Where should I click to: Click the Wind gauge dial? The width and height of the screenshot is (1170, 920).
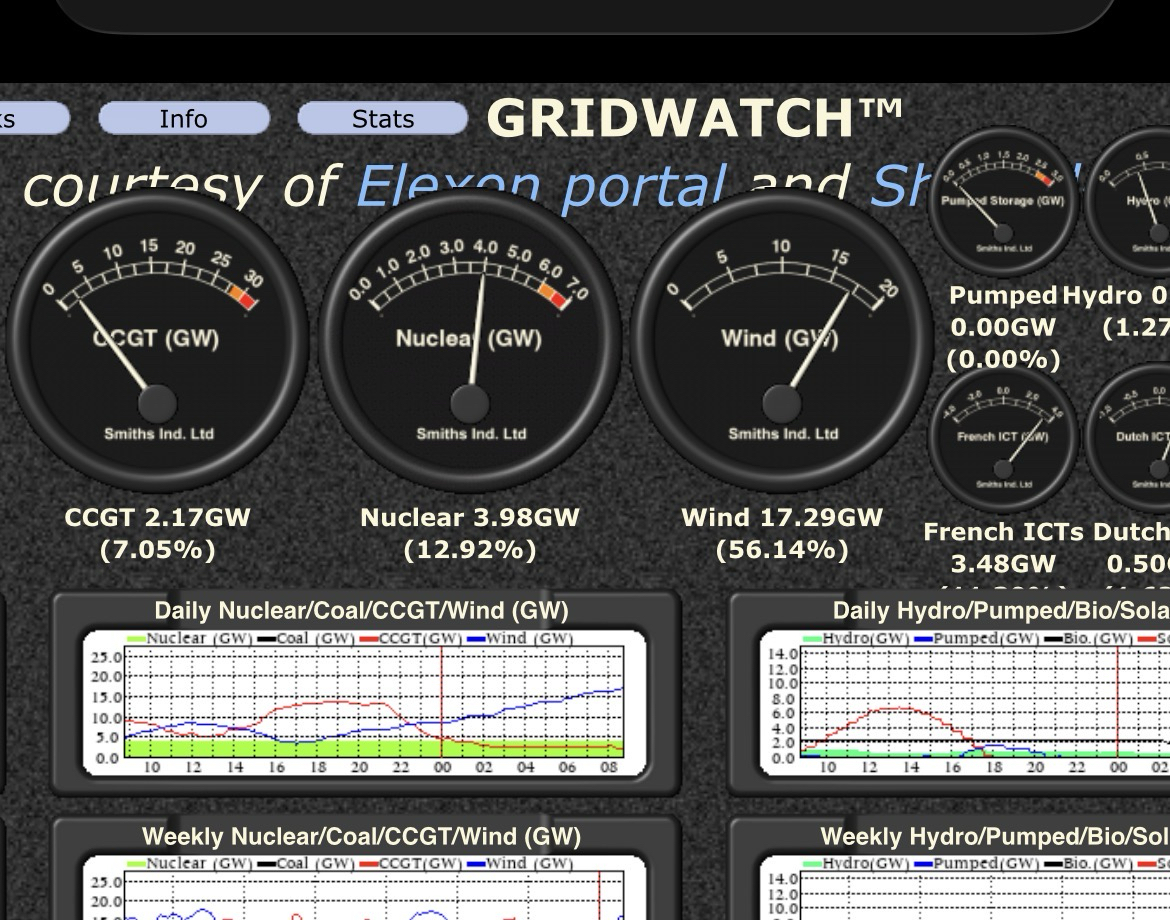coord(781,341)
